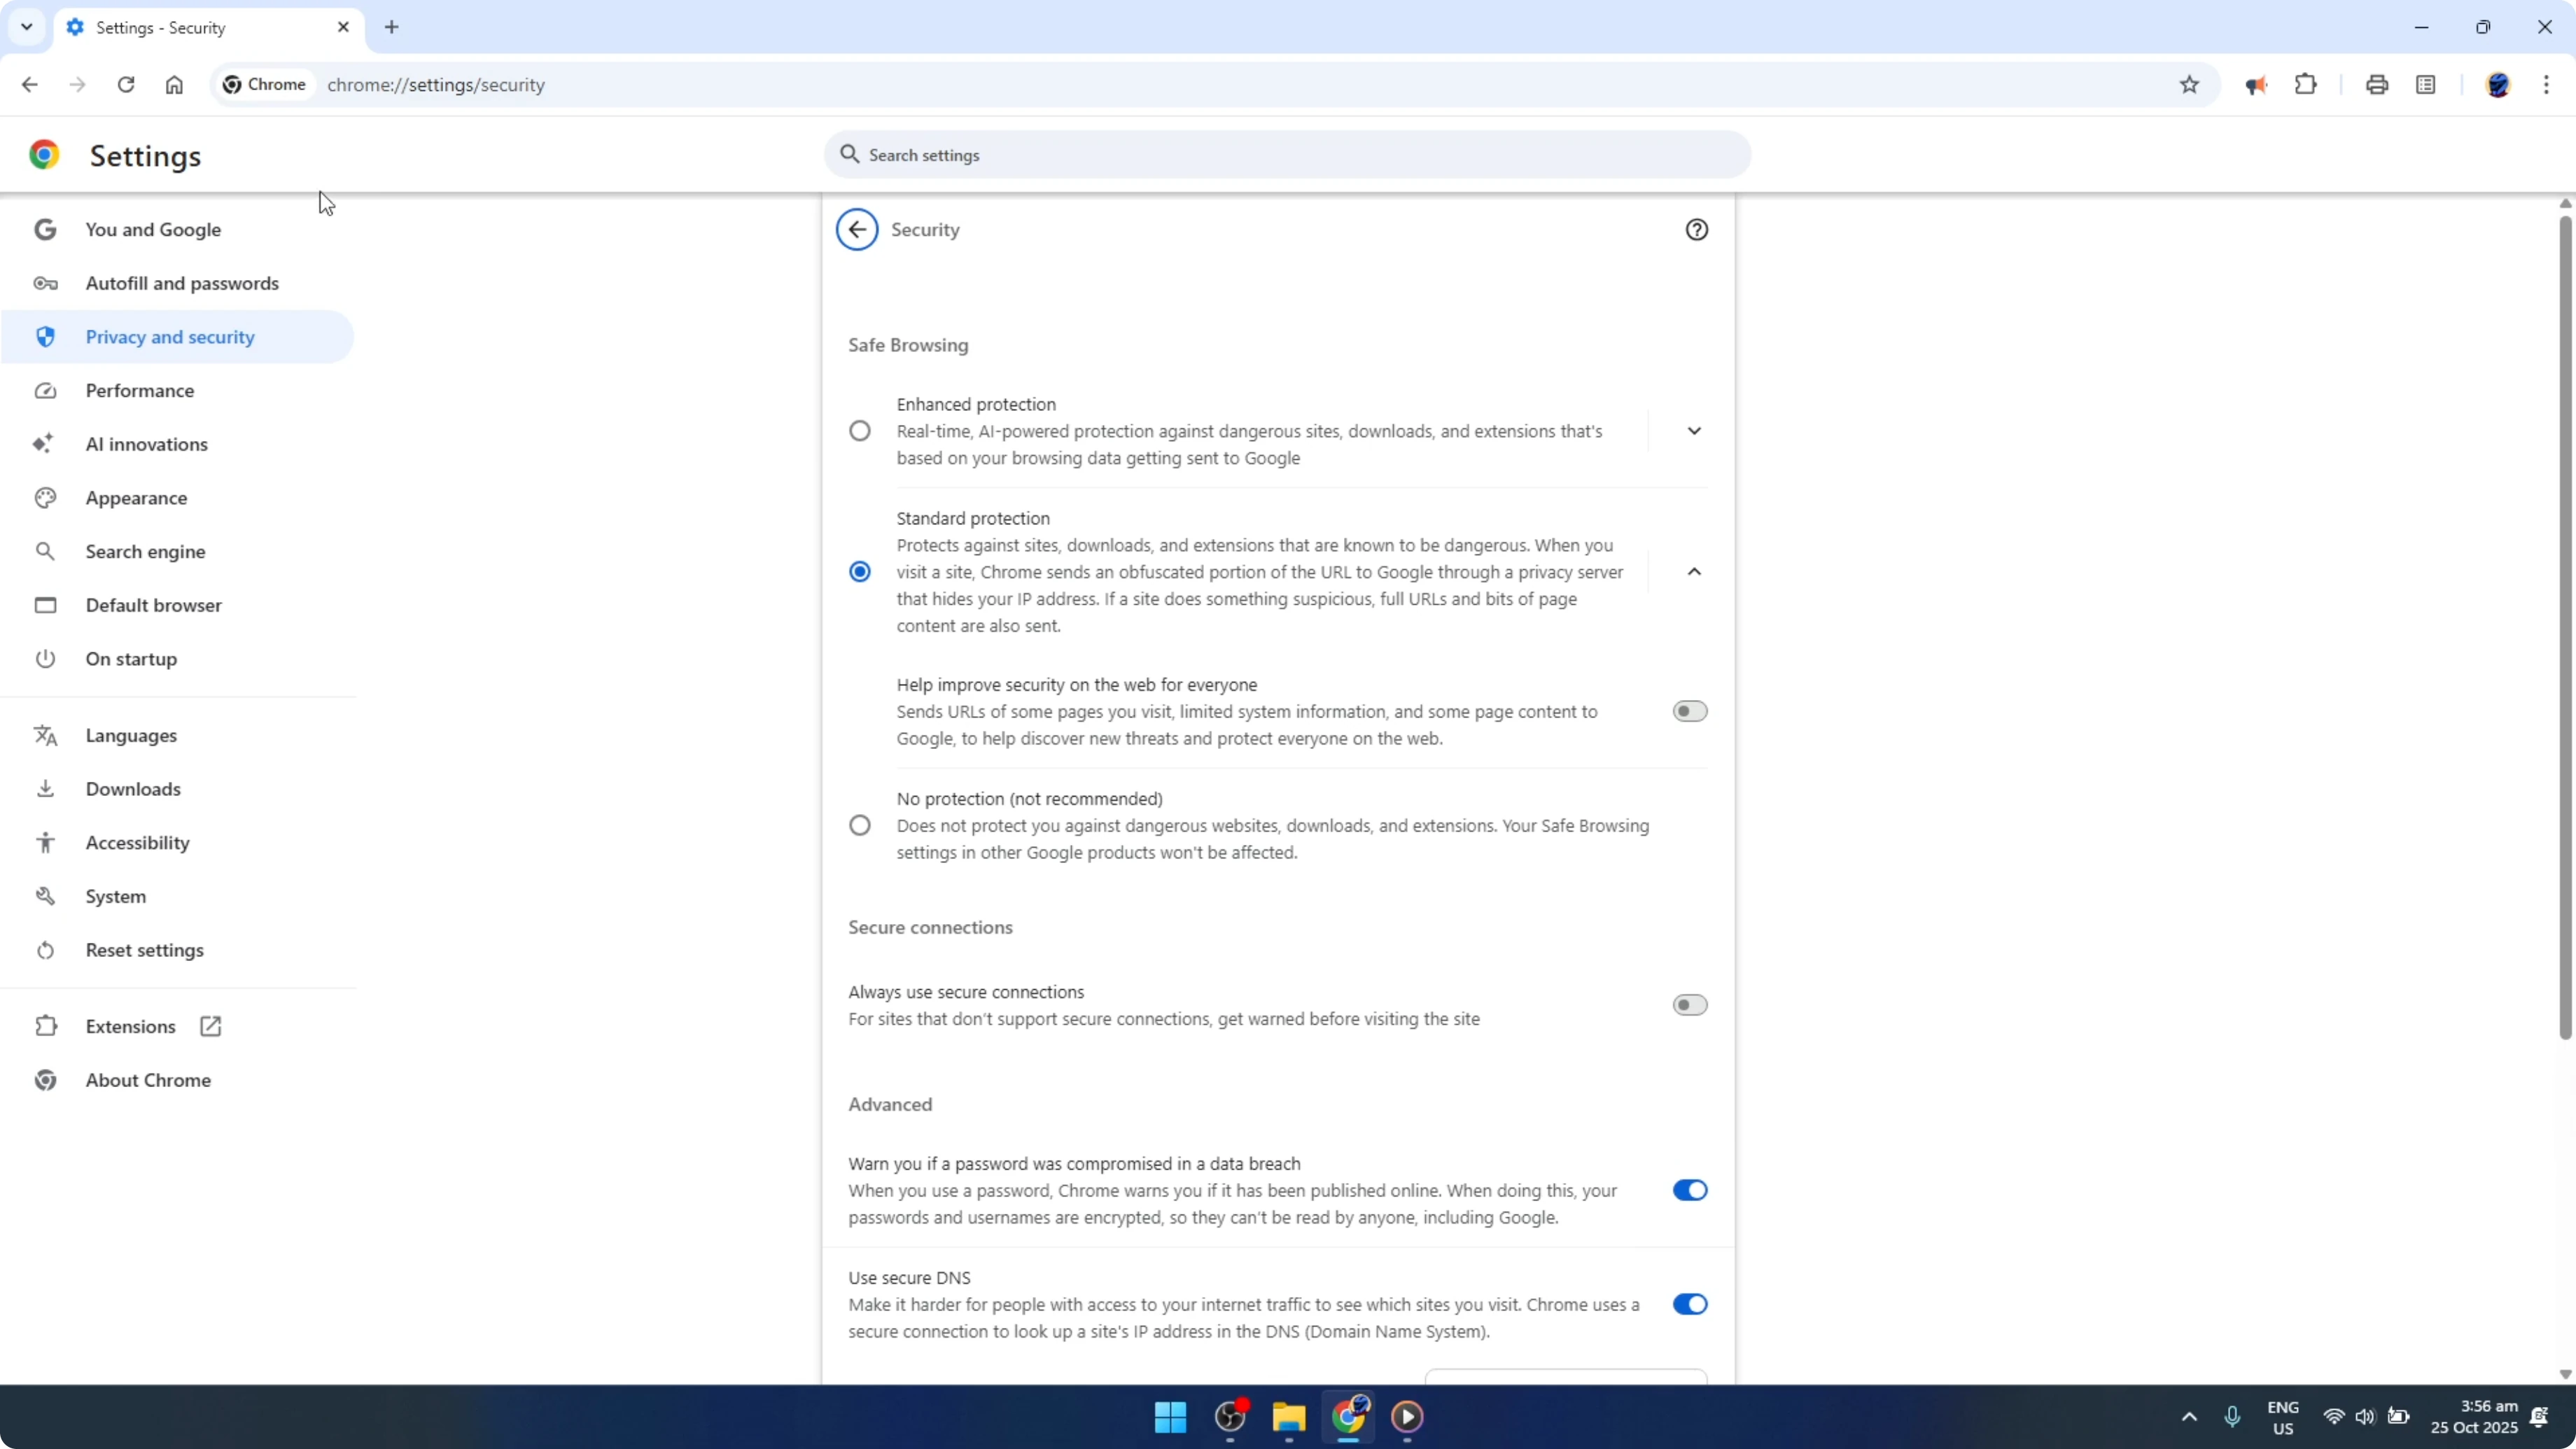2576x1449 pixels.
Task: Open the Chrome extensions puzzle icon
Action: [x=2305, y=84]
